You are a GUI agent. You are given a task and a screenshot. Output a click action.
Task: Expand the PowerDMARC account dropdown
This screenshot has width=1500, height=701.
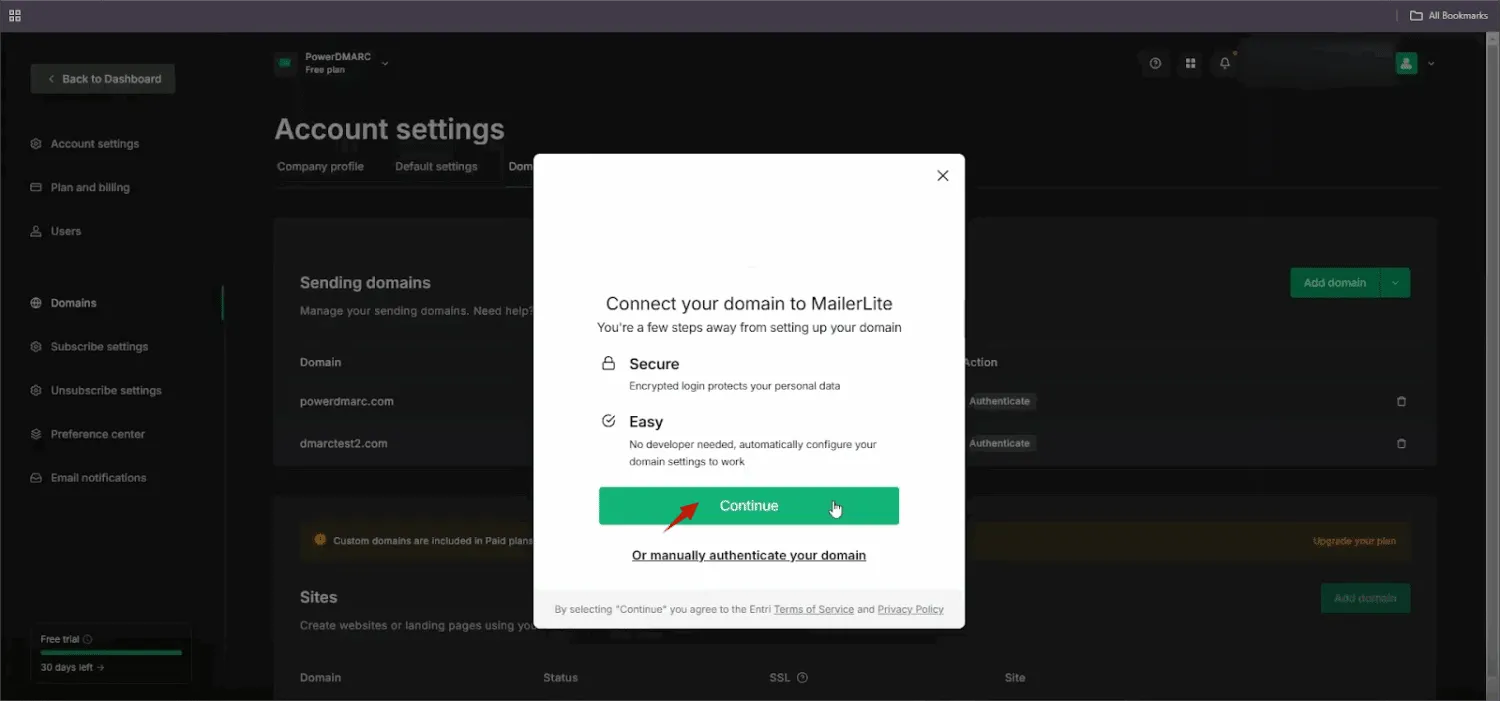[x=385, y=64]
